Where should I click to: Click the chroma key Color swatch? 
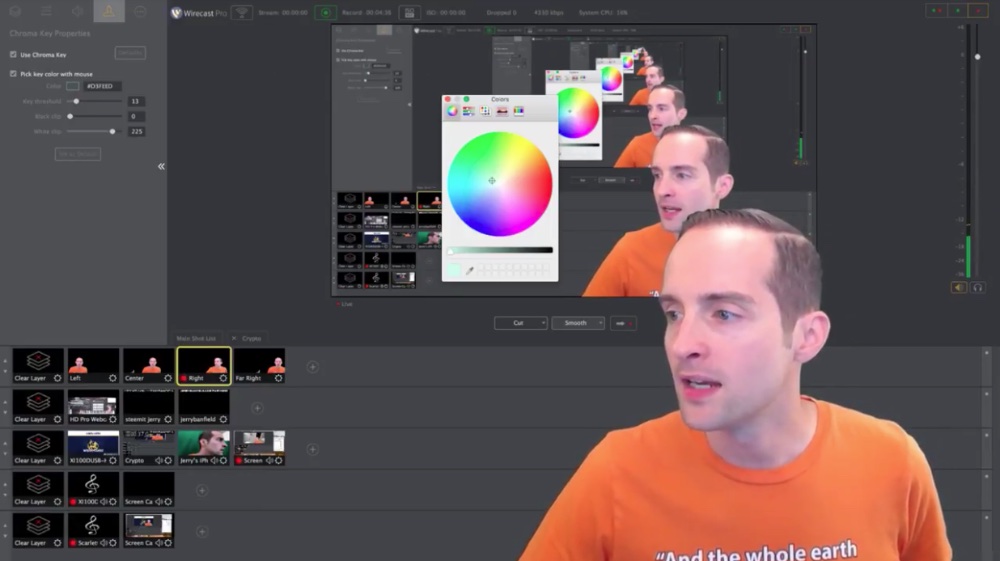coord(73,86)
